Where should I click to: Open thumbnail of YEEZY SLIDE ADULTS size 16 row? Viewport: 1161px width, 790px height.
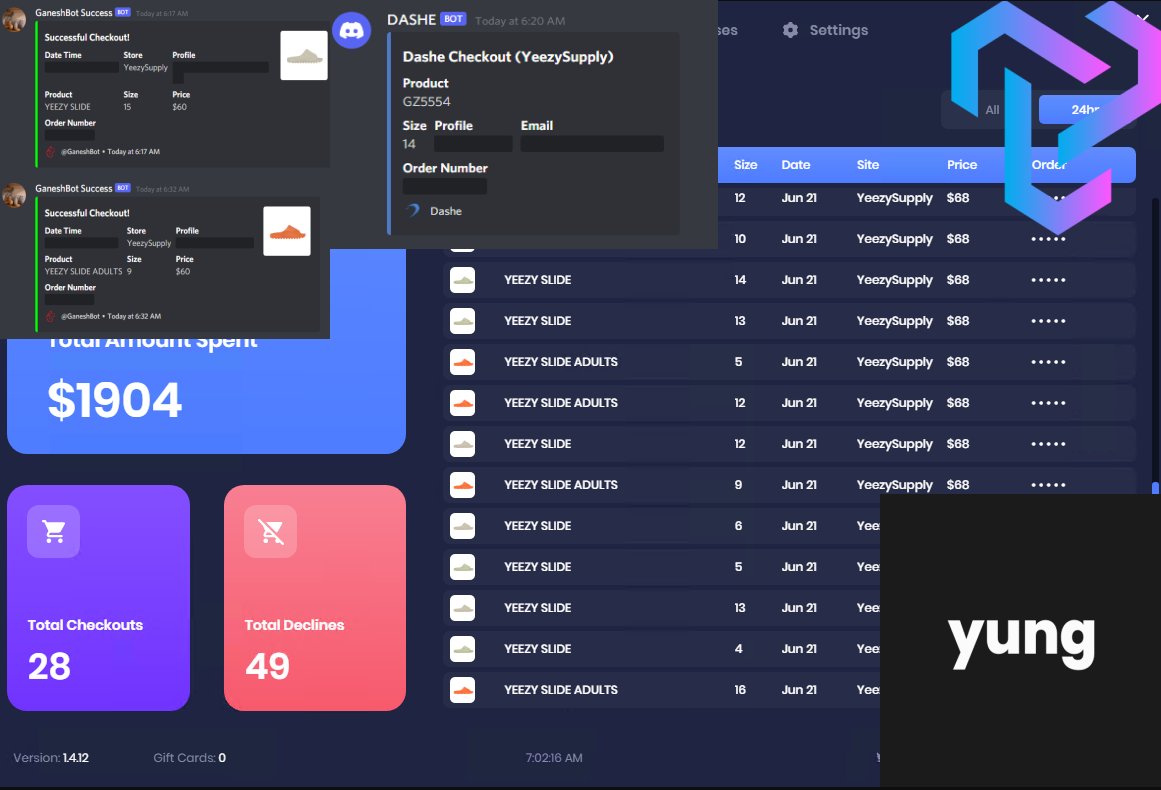click(463, 690)
